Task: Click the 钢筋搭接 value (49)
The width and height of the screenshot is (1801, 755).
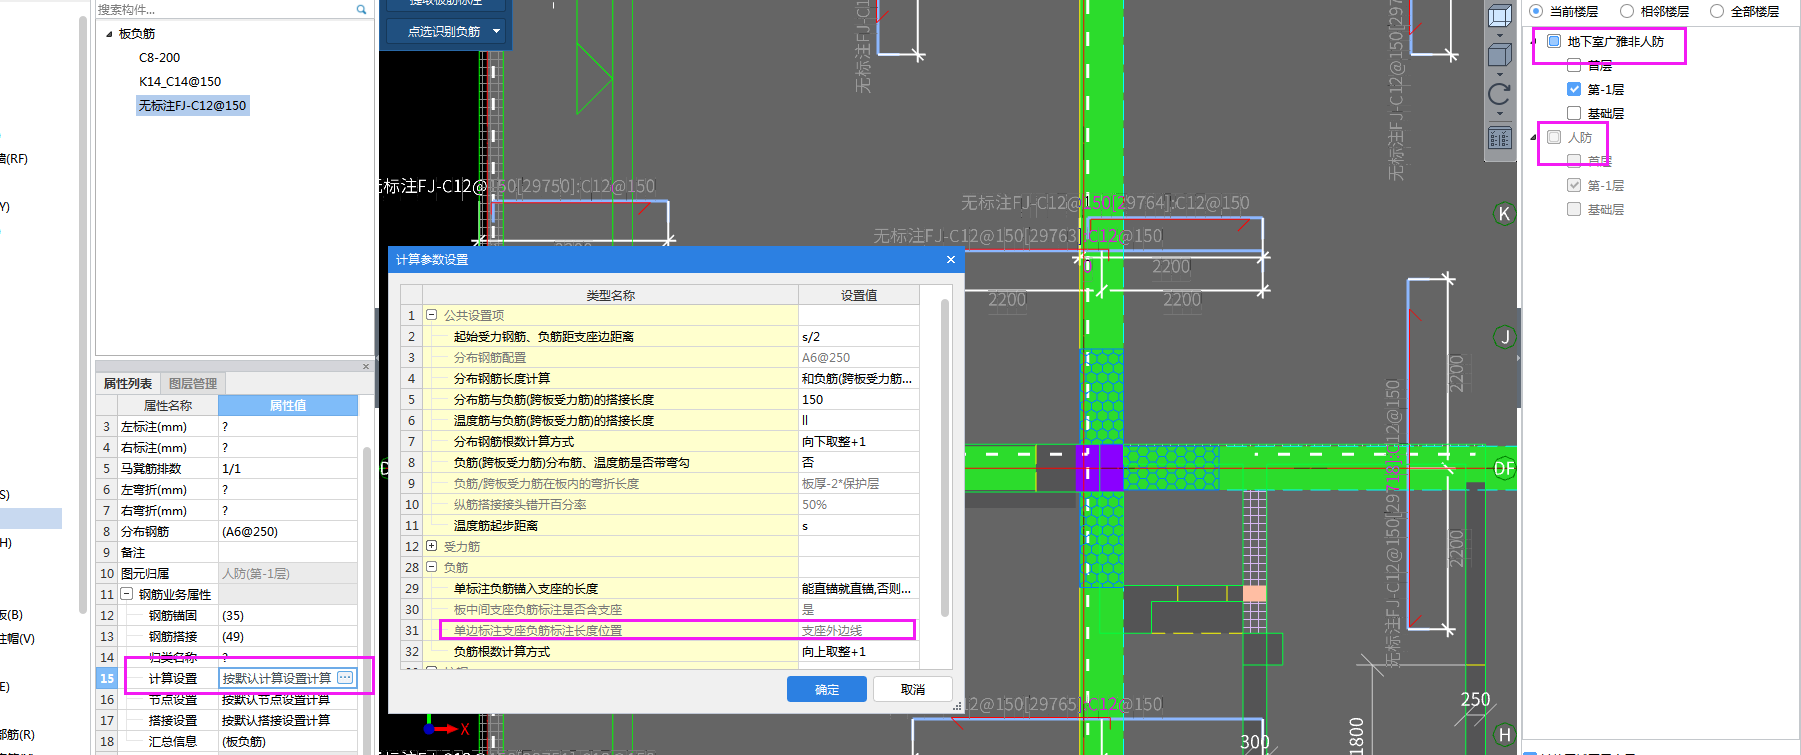Action: [x=288, y=636]
